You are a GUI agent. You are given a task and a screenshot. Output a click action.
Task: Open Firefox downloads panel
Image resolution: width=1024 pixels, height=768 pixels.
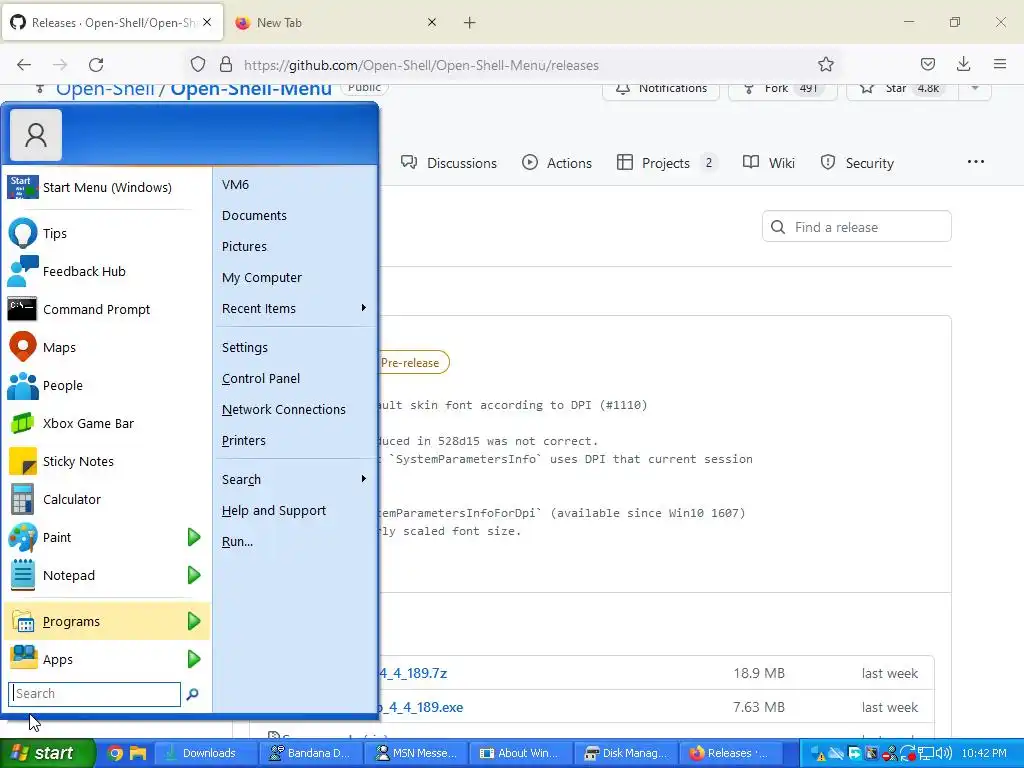(963, 64)
